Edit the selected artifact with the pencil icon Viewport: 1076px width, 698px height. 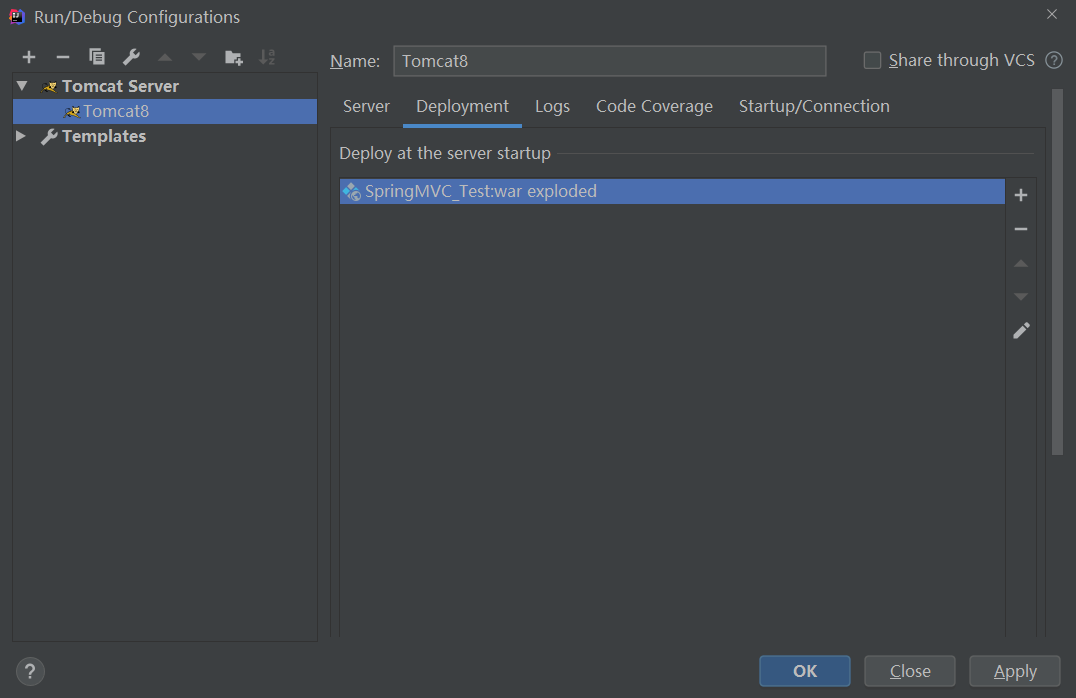point(1020,330)
